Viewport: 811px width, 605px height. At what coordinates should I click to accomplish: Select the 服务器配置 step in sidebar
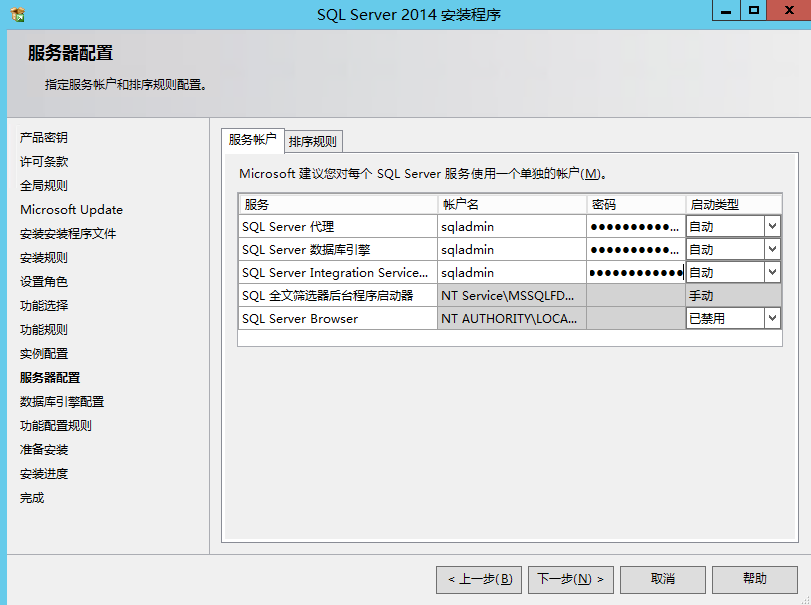point(50,378)
